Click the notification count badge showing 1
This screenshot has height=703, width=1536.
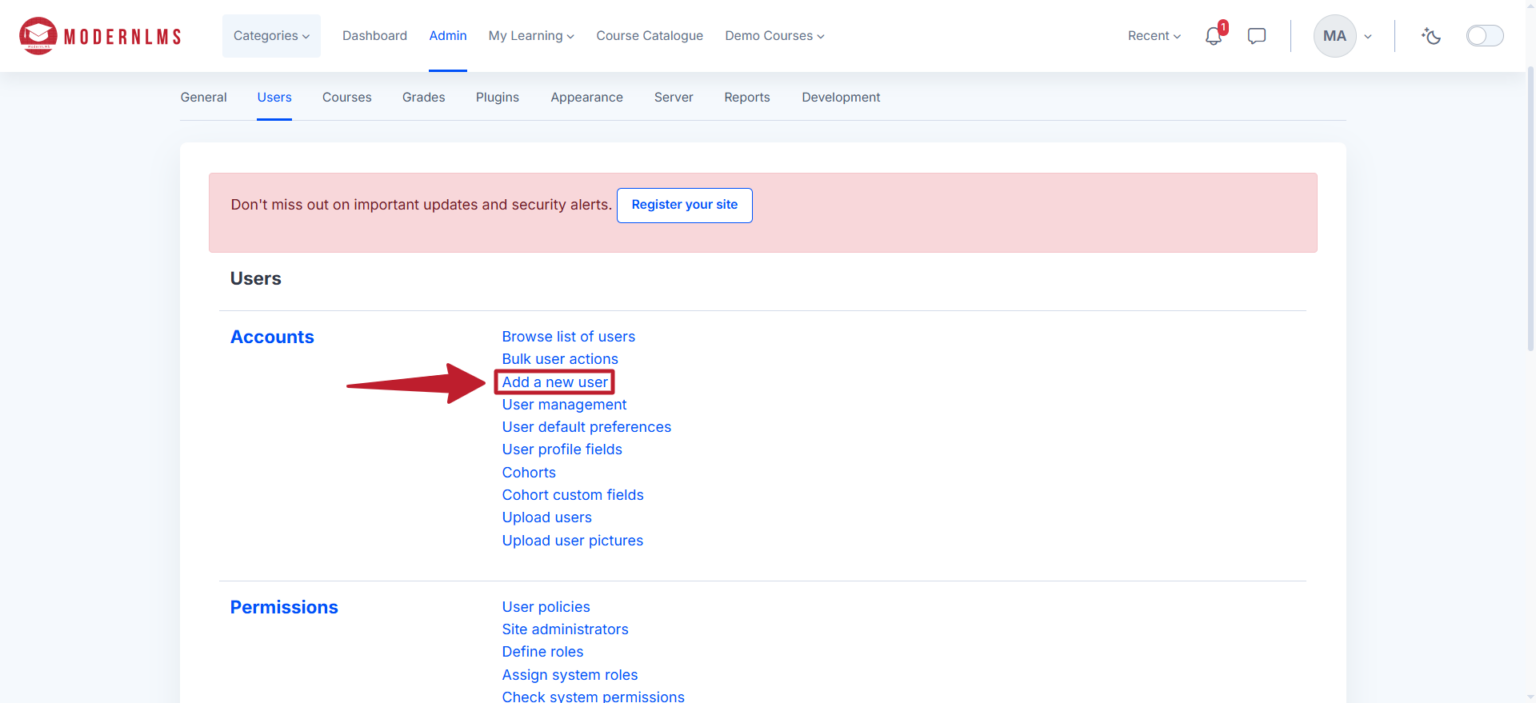(1221, 28)
